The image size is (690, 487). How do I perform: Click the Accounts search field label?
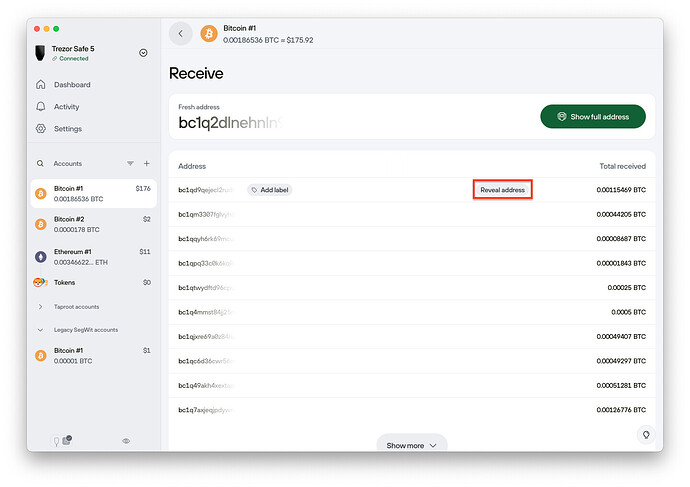pyautogui.click(x=68, y=163)
